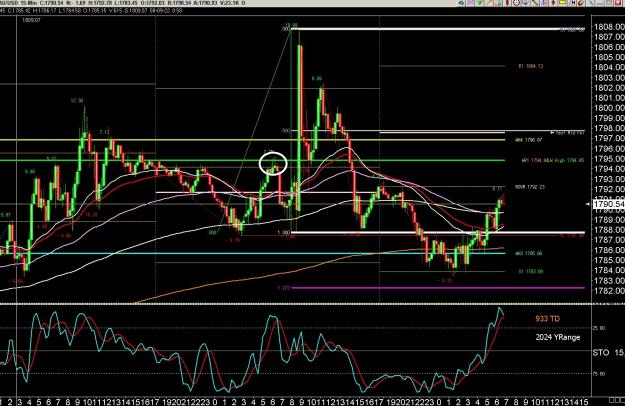The height and width of the screenshot is (406, 625).
Task: Click the stochastic oscillator peak at chart end
Action: tap(499, 309)
